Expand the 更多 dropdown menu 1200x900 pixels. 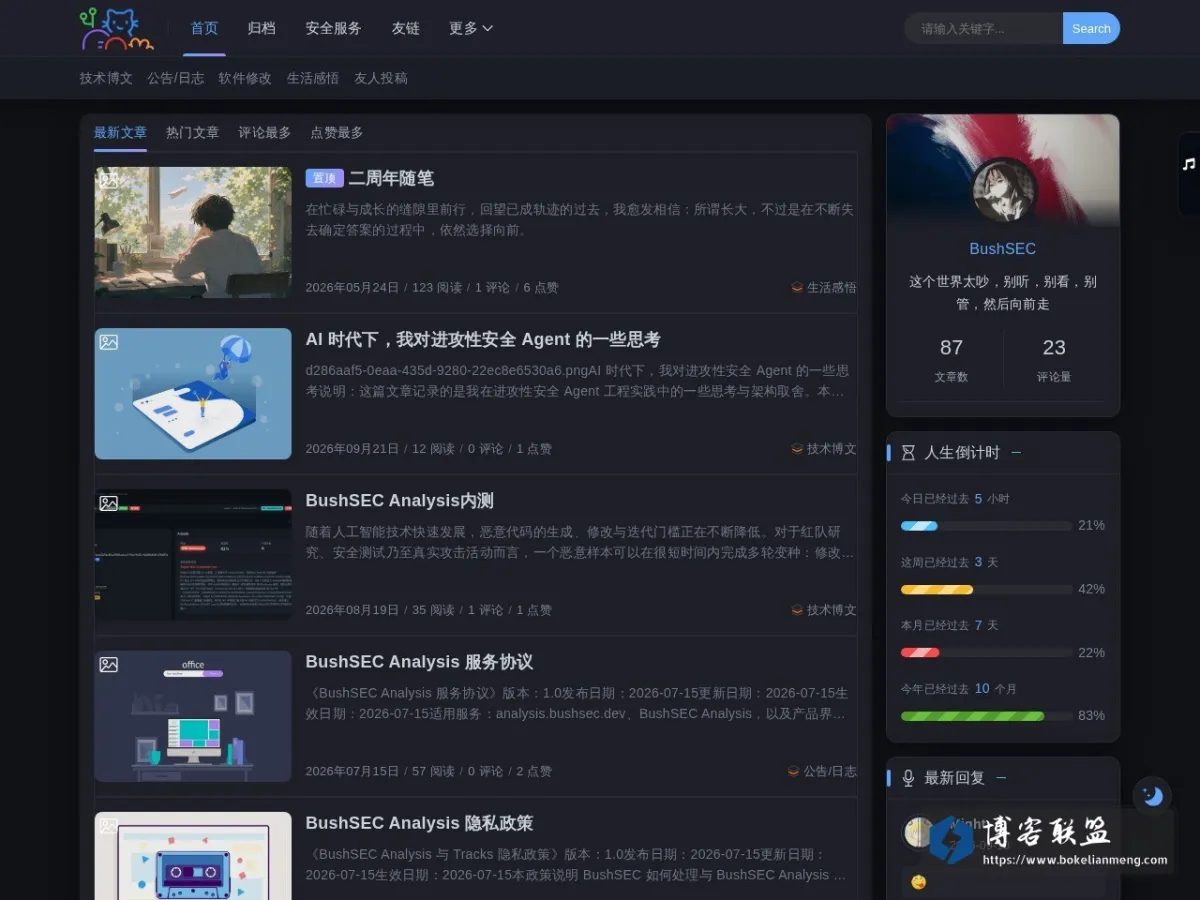pos(471,28)
